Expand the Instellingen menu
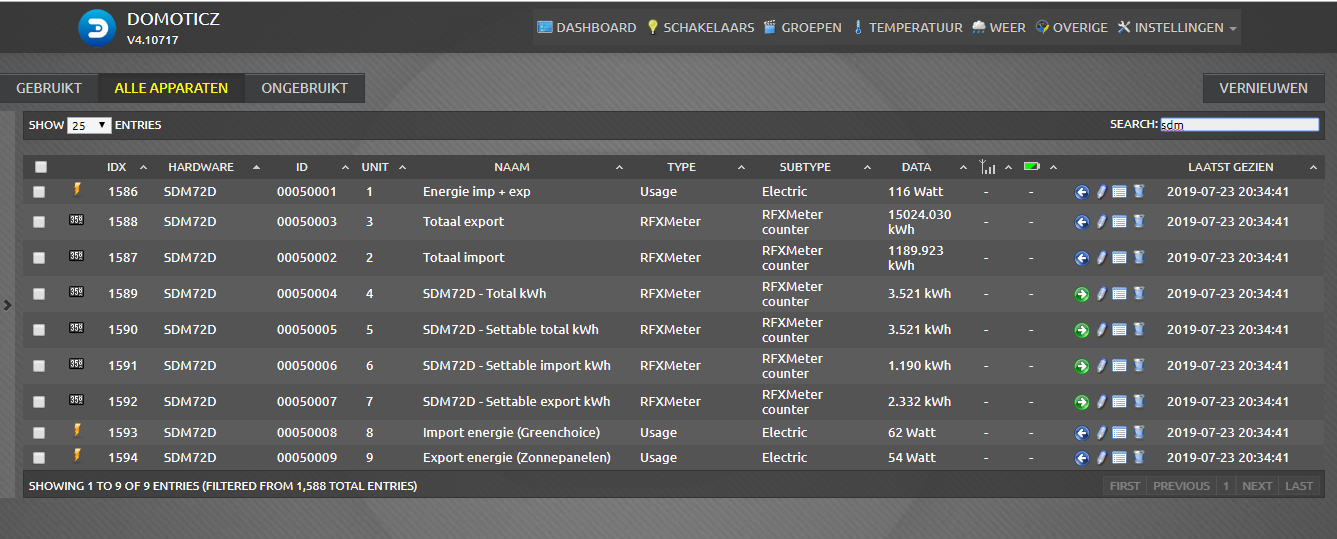Viewport: 1337px width, 539px height. pos(1177,28)
